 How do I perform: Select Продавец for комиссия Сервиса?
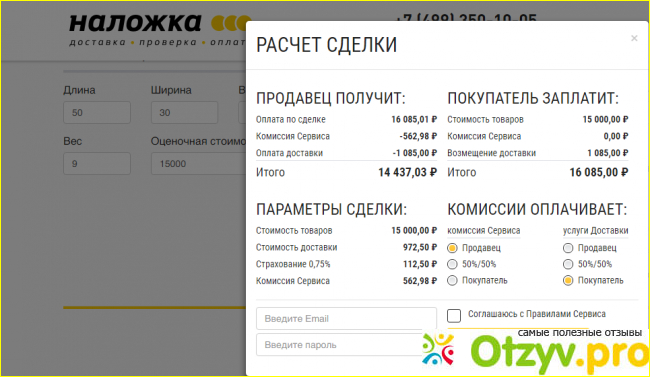(452, 248)
